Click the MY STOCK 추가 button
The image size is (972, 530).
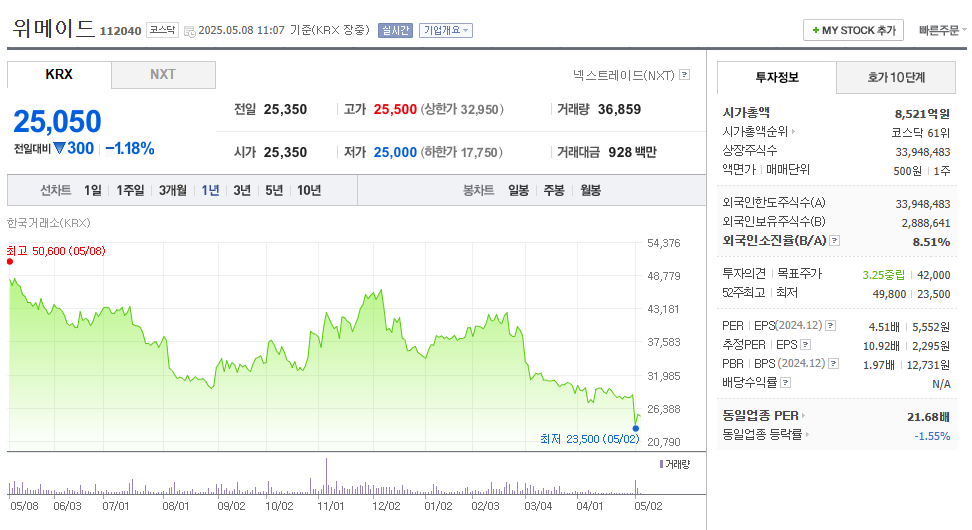click(854, 30)
